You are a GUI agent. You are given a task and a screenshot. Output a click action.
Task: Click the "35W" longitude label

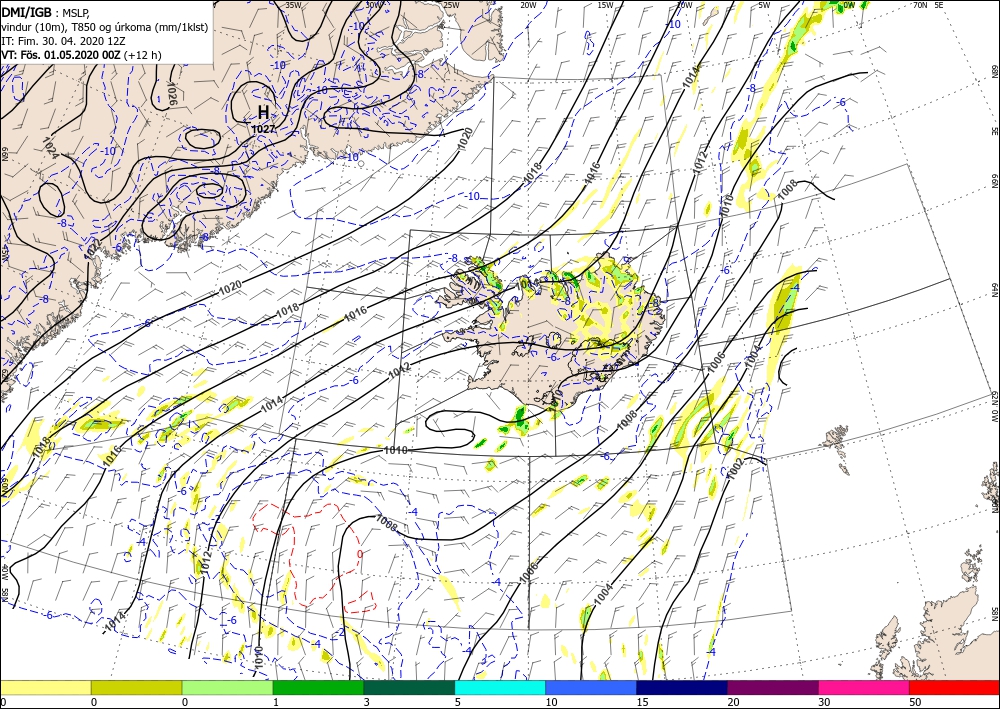tap(293, 5)
